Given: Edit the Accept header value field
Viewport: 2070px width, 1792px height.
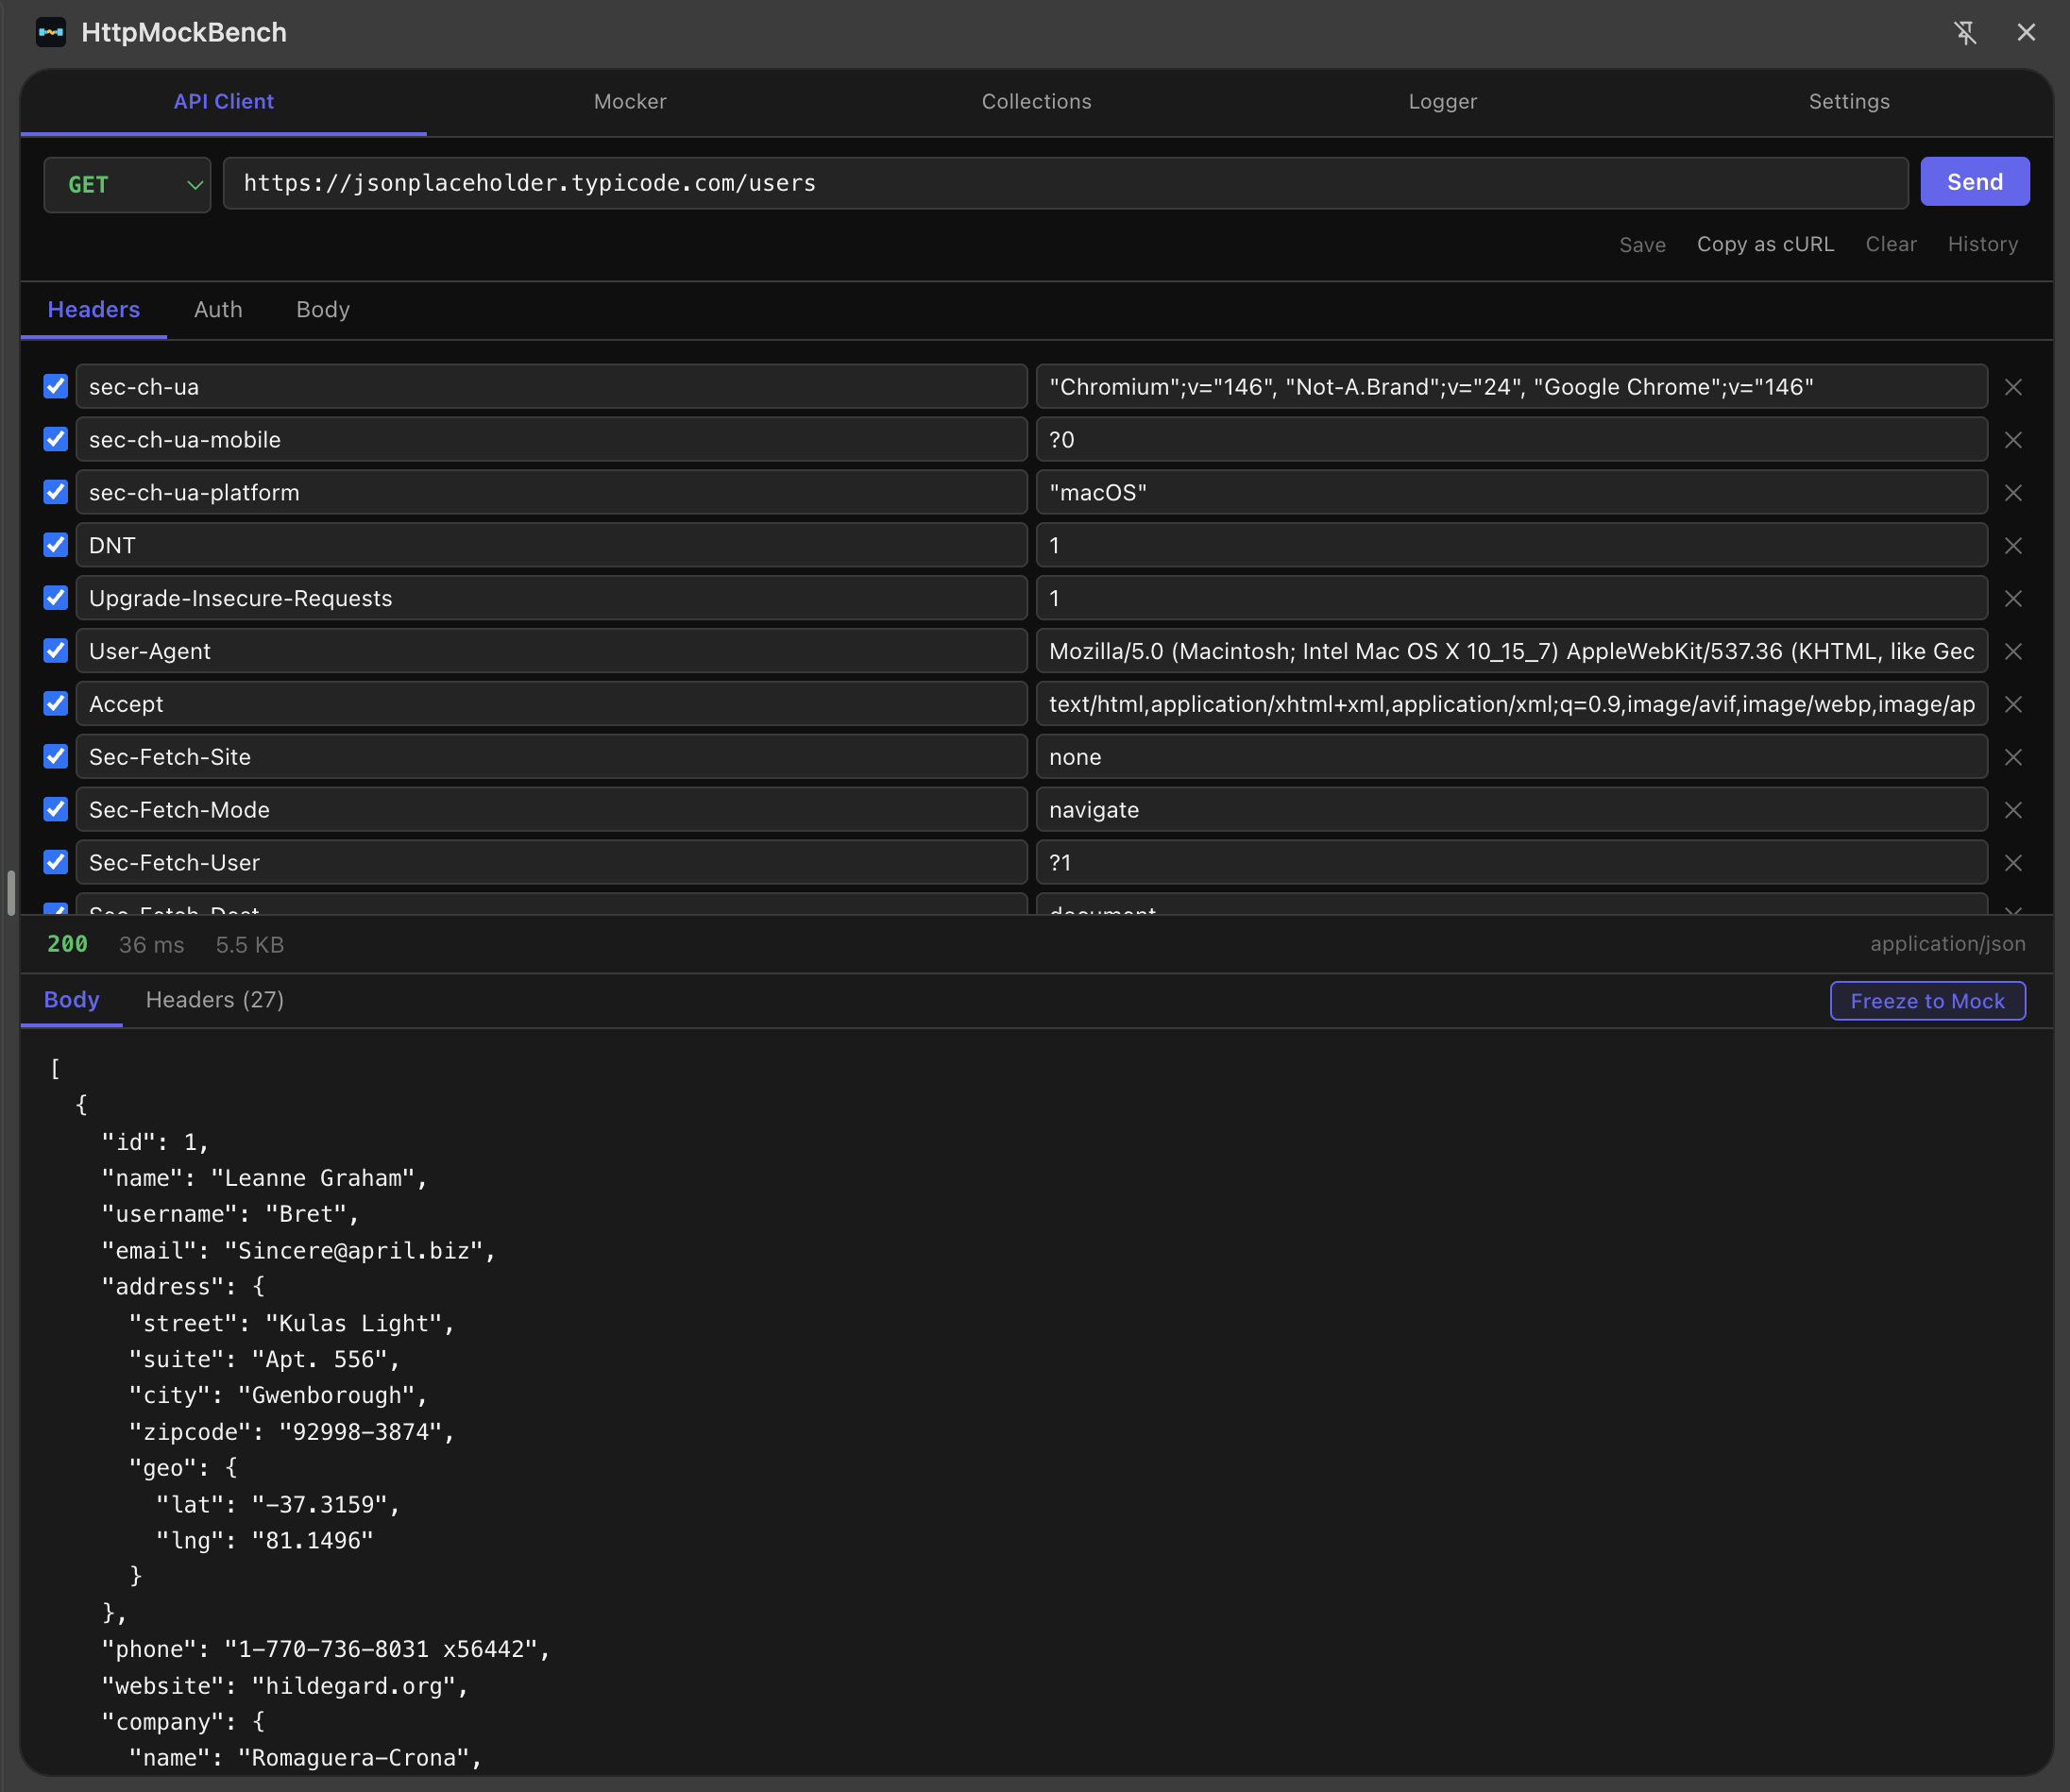Looking at the screenshot, I should 1512,705.
